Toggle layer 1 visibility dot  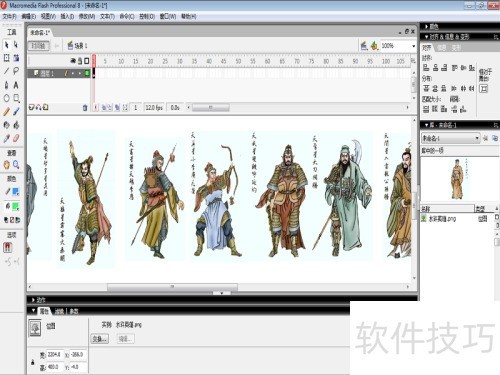point(73,73)
